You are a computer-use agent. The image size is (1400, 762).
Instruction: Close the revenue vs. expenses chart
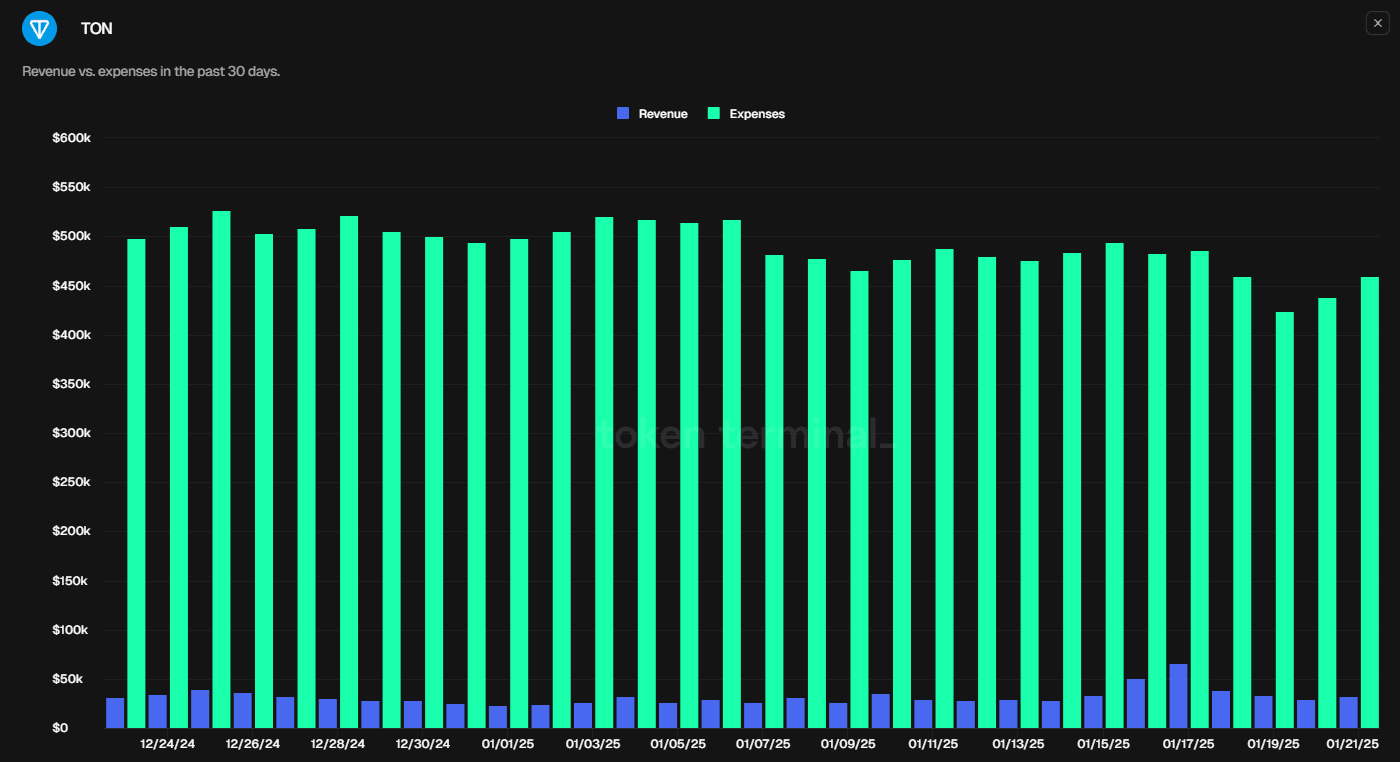click(x=1377, y=23)
